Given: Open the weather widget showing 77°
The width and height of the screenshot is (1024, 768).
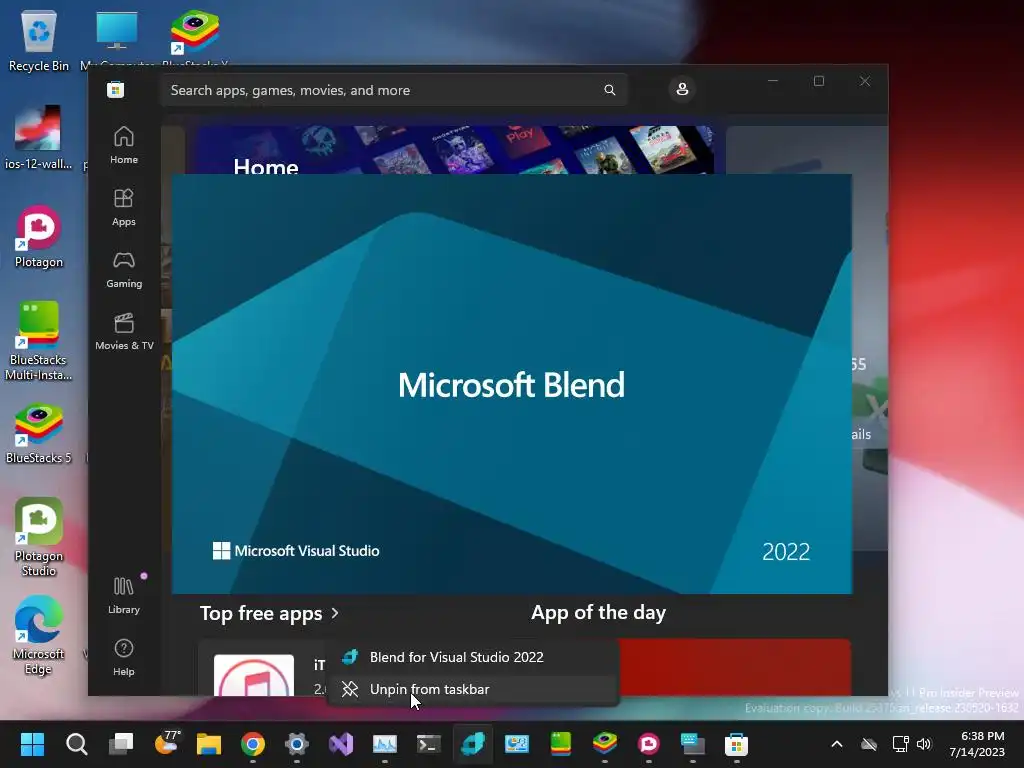Looking at the screenshot, I should point(166,744).
